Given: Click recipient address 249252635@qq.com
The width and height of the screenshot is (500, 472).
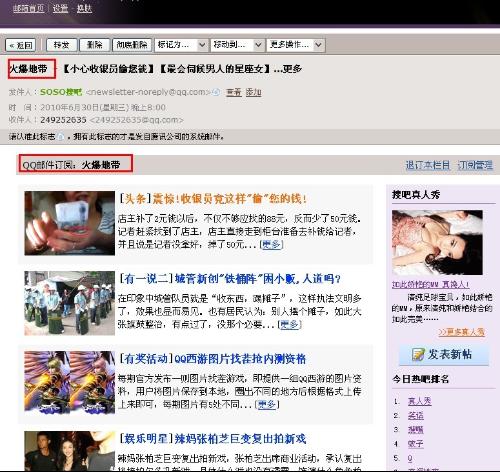Looking at the screenshot, I should pos(137,120).
